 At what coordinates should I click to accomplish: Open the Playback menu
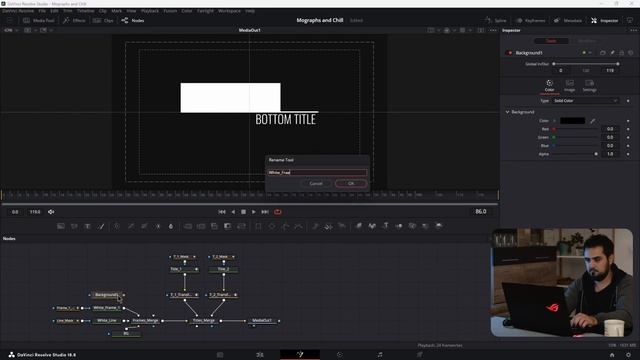(x=150, y=11)
